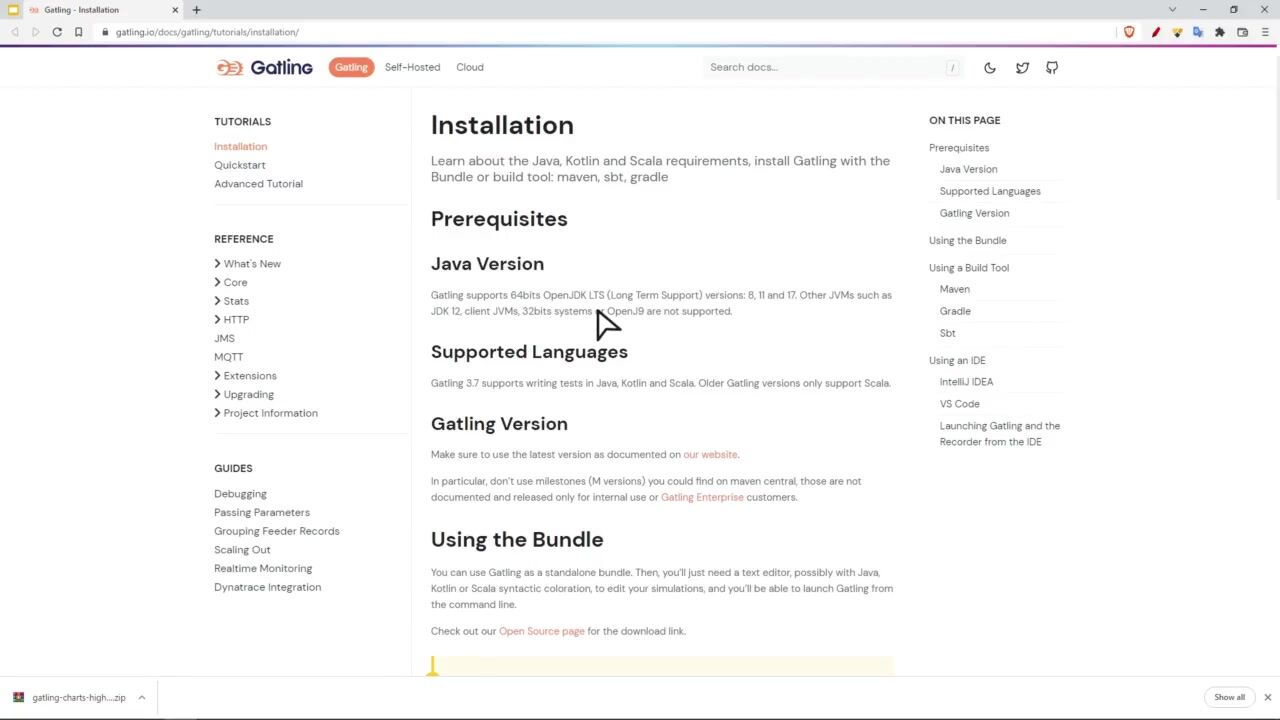
Task: Click the Gatling logo in header
Action: click(x=265, y=67)
